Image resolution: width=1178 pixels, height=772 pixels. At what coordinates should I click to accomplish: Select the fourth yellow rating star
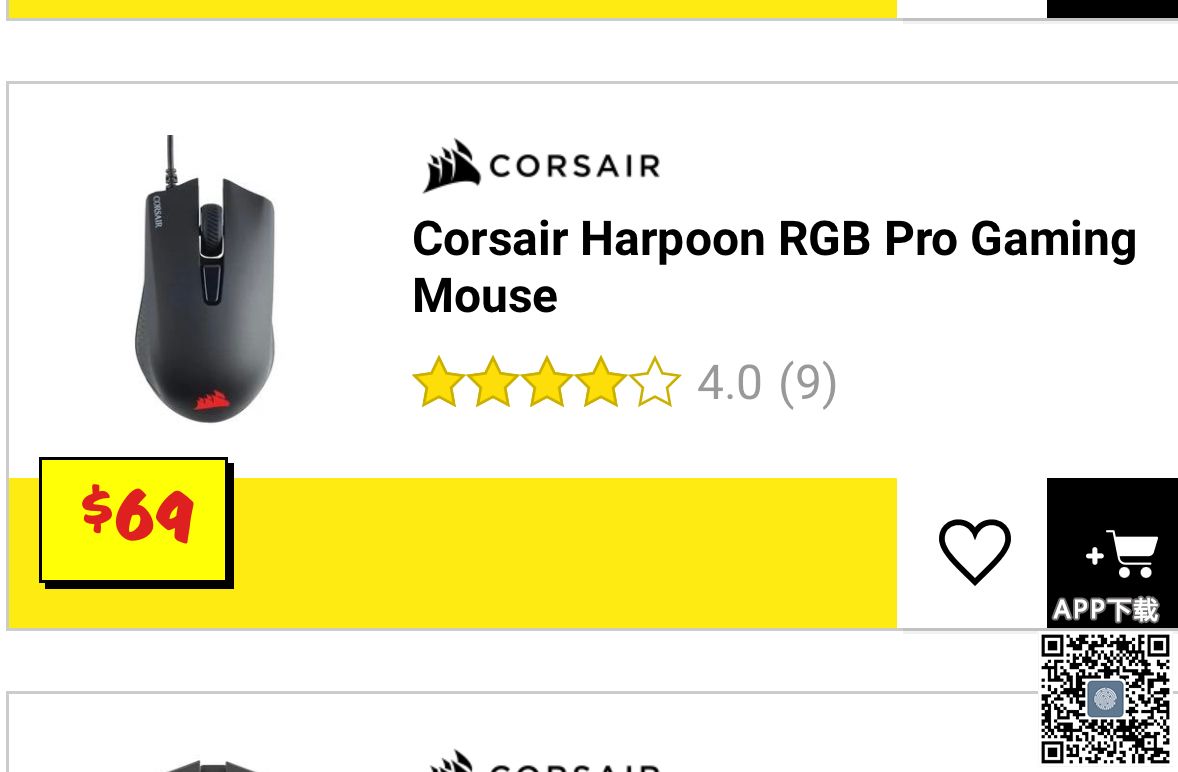click(x=601, y=382)
